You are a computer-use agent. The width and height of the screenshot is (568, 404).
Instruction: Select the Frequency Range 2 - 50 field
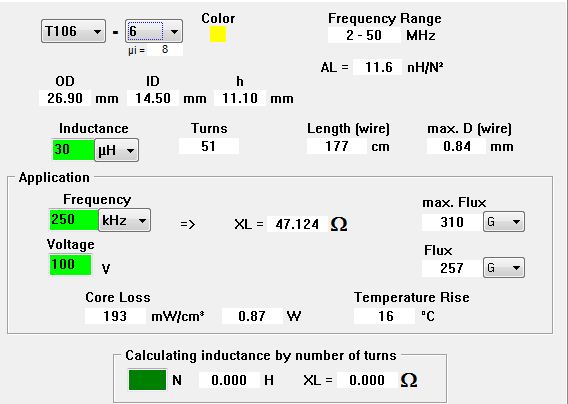tap(364, 36)
